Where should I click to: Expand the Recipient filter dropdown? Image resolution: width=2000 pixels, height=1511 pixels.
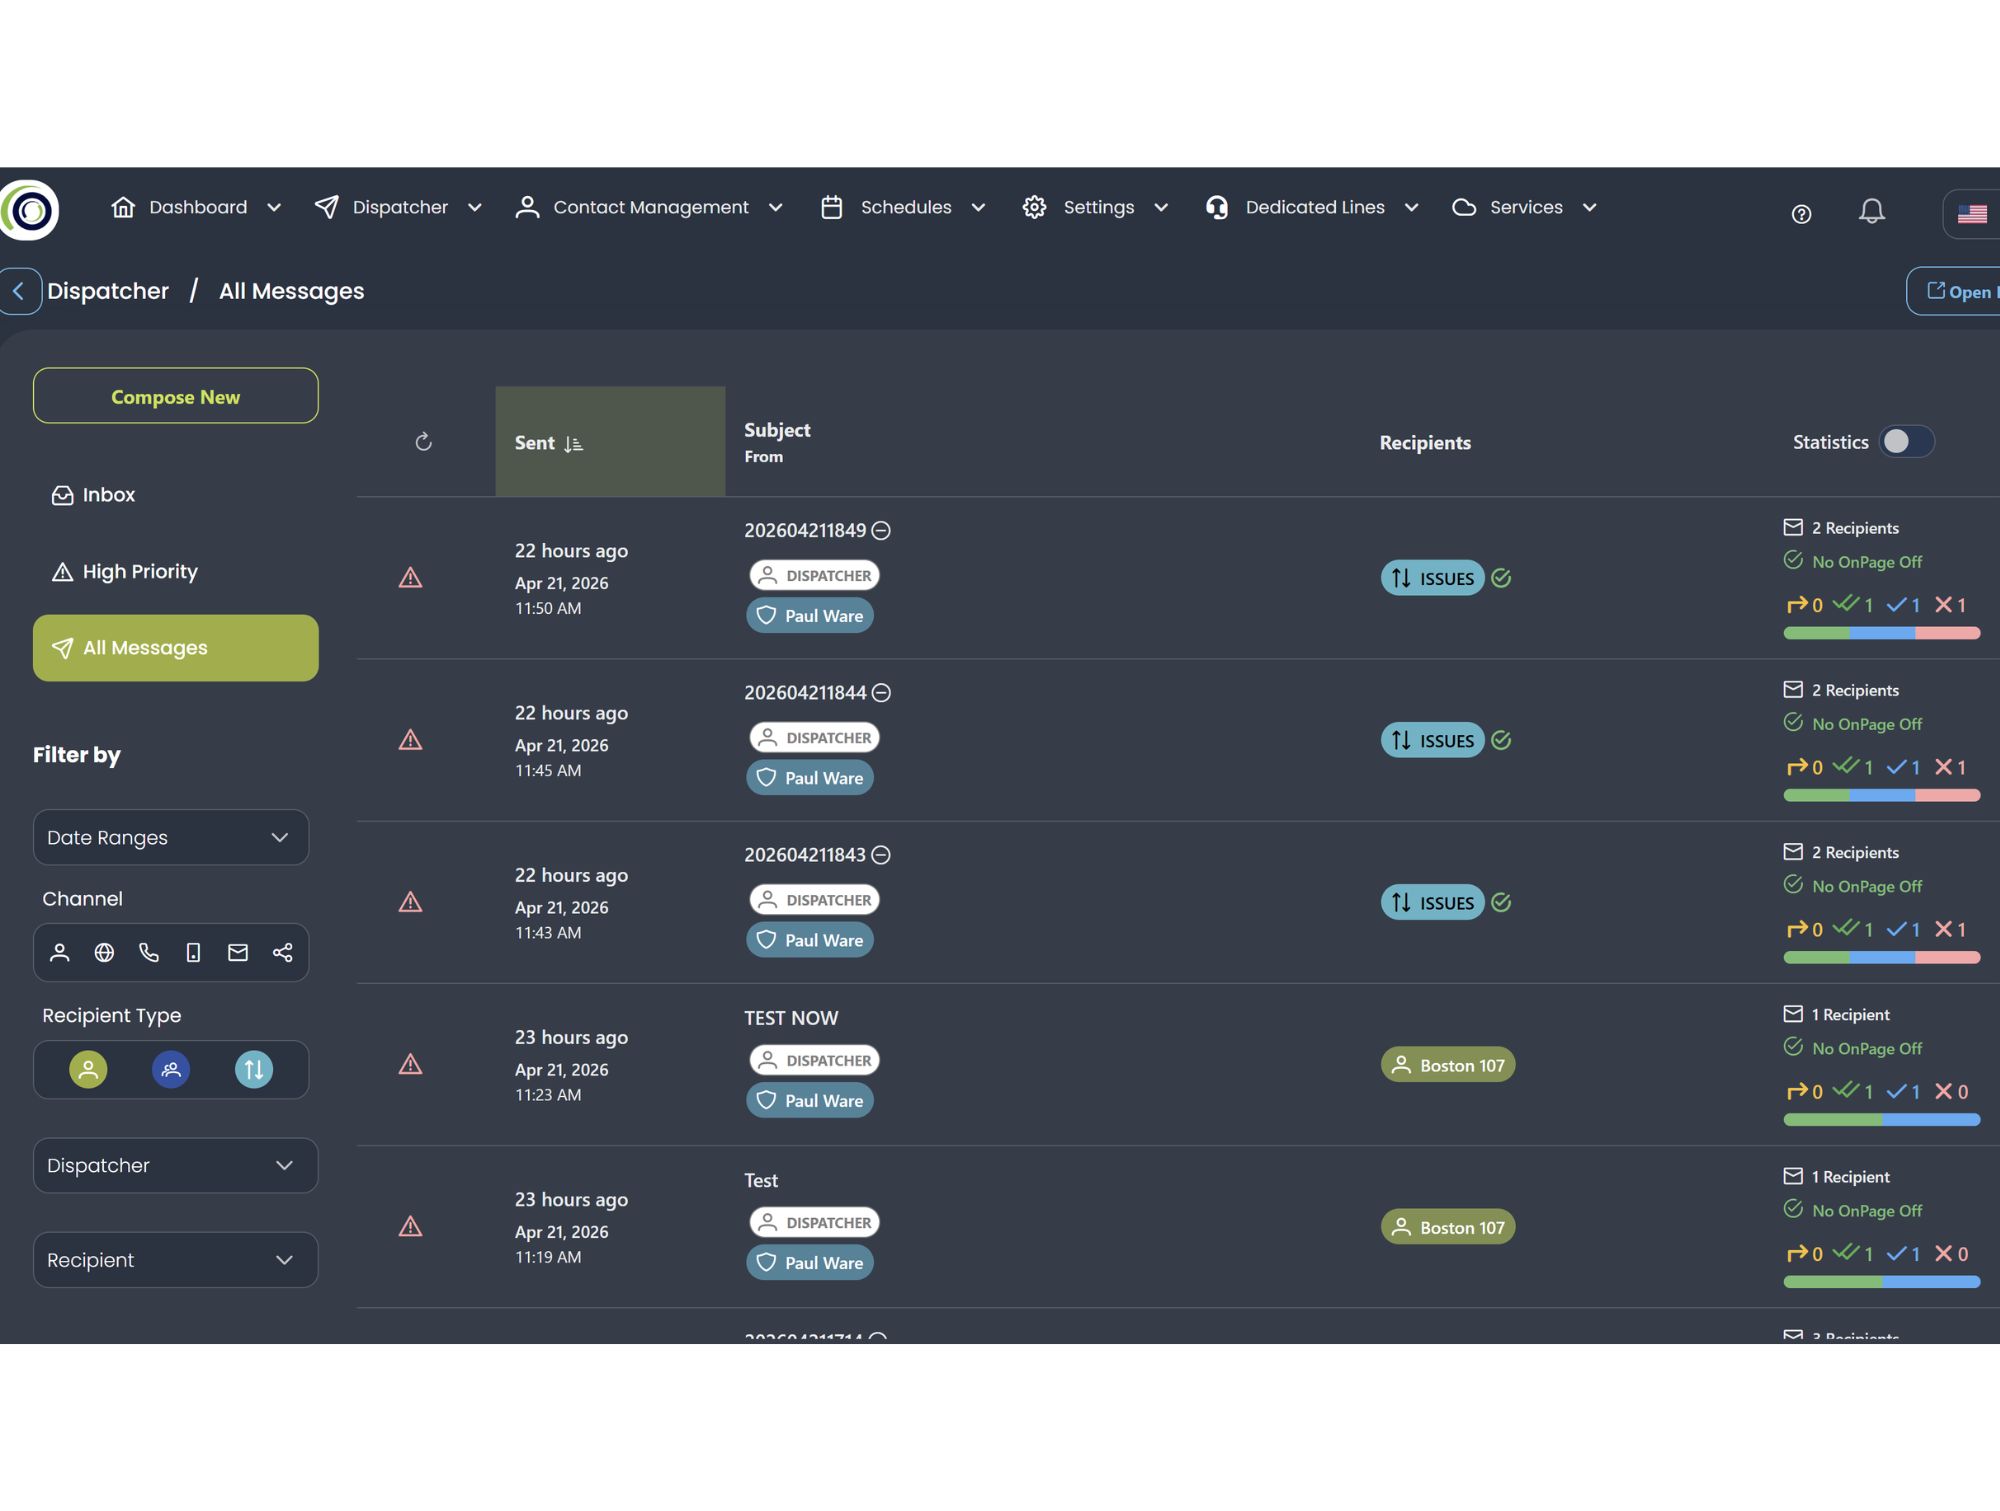coord(175,1259)
